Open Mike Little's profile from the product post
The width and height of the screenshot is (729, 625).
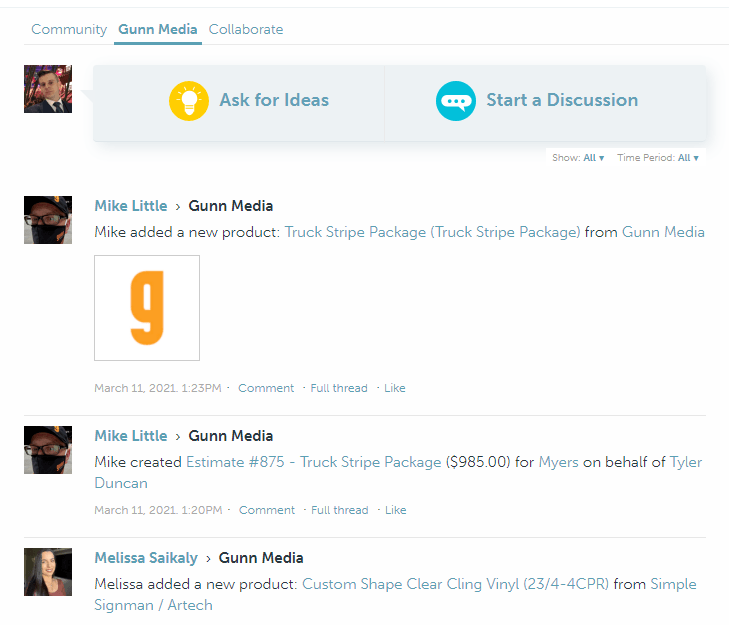131,206
